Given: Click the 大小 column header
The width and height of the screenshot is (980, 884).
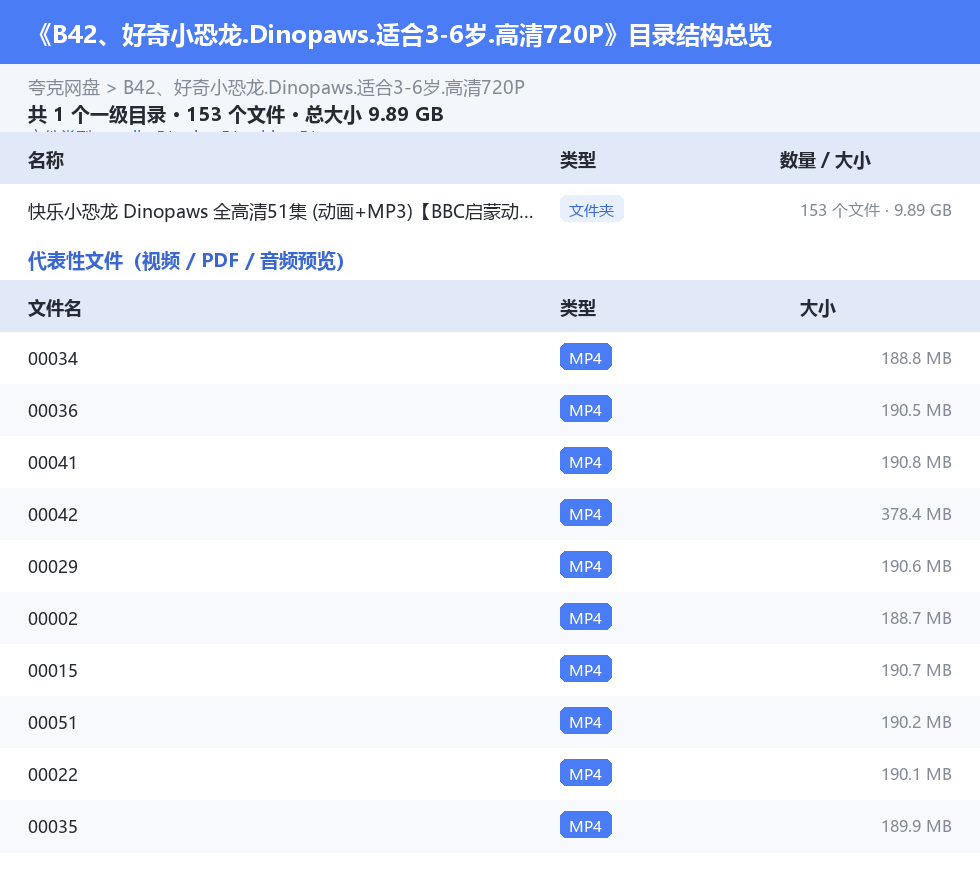Looking at the screenshot, I should point(818,308).
